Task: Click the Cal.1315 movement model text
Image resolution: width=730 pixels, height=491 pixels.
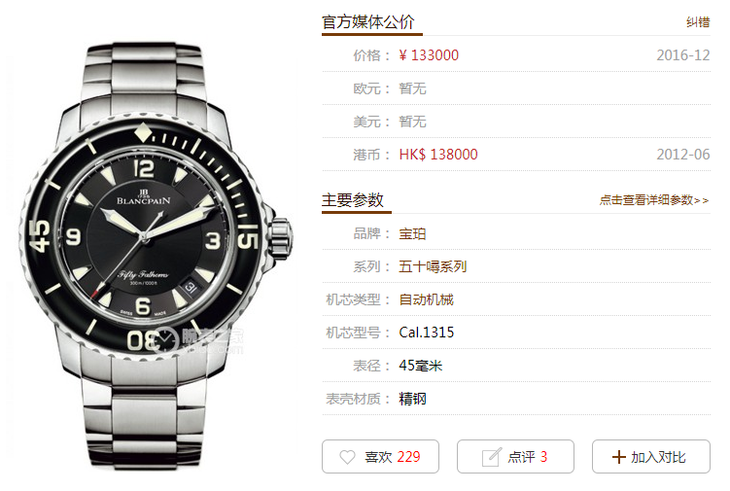Action: click(426, 332)
